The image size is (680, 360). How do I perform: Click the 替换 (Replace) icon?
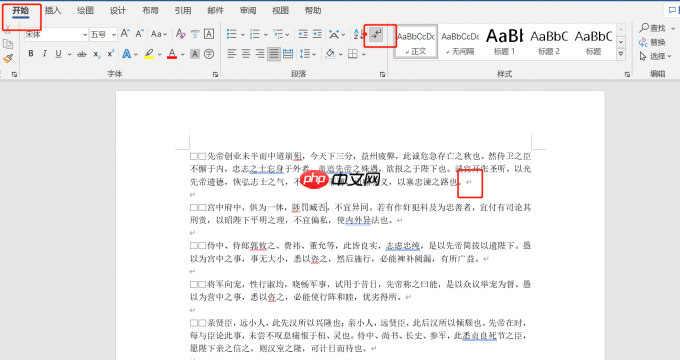(652, 42)
